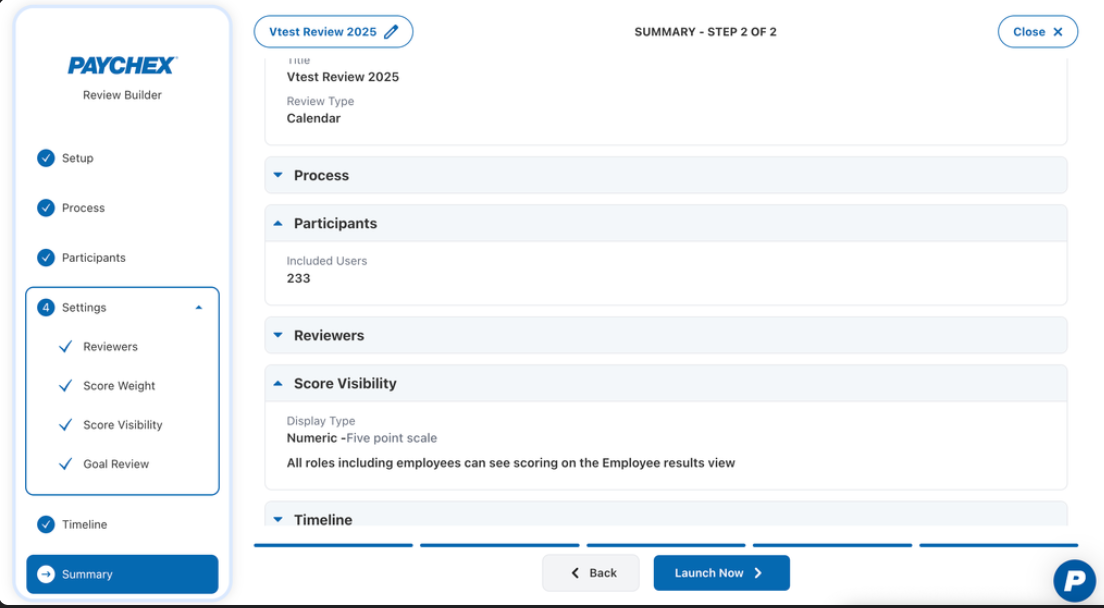The height and width of the screenshot is (608, 1104).
Task: Open Score Visibility sub-step in sidebar
Action: click(123, 425)
